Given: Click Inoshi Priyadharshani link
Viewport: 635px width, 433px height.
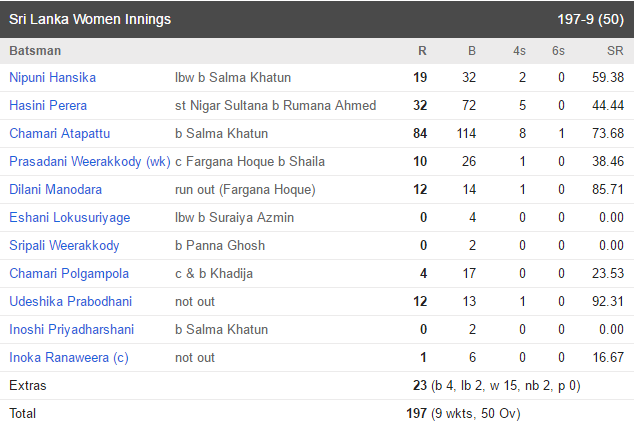Looking at the screenshot, I should 71,329.
